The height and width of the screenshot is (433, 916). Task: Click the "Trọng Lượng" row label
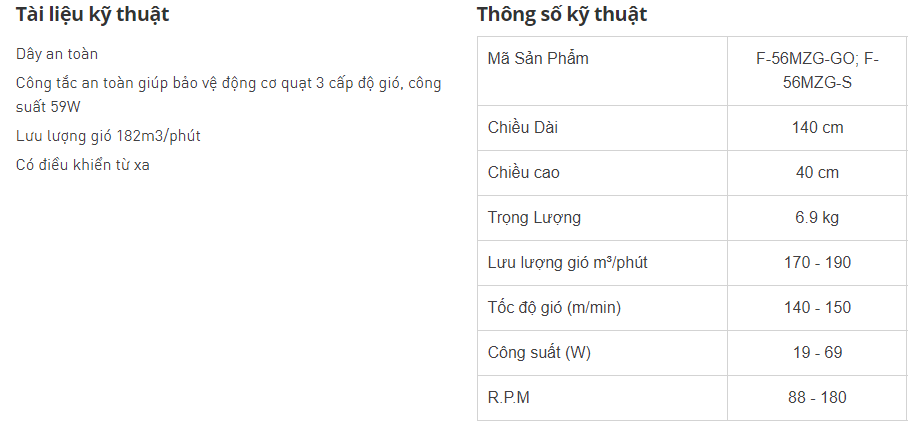pyautogui.click(x=534, y=218)
